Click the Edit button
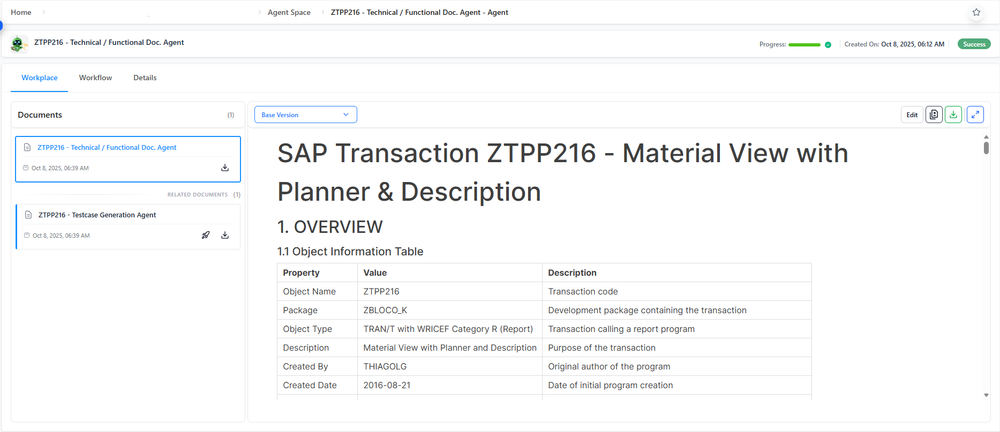1000x432 pixels. point(912,115)
